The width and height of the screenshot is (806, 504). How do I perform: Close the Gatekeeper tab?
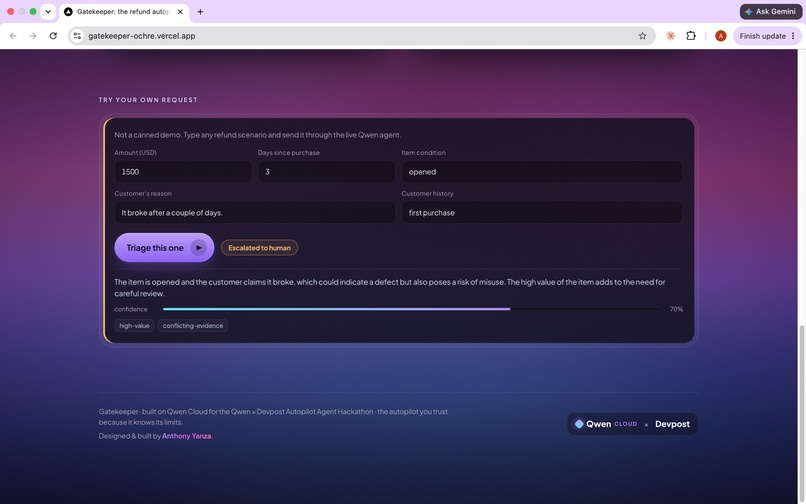[180, 11]
